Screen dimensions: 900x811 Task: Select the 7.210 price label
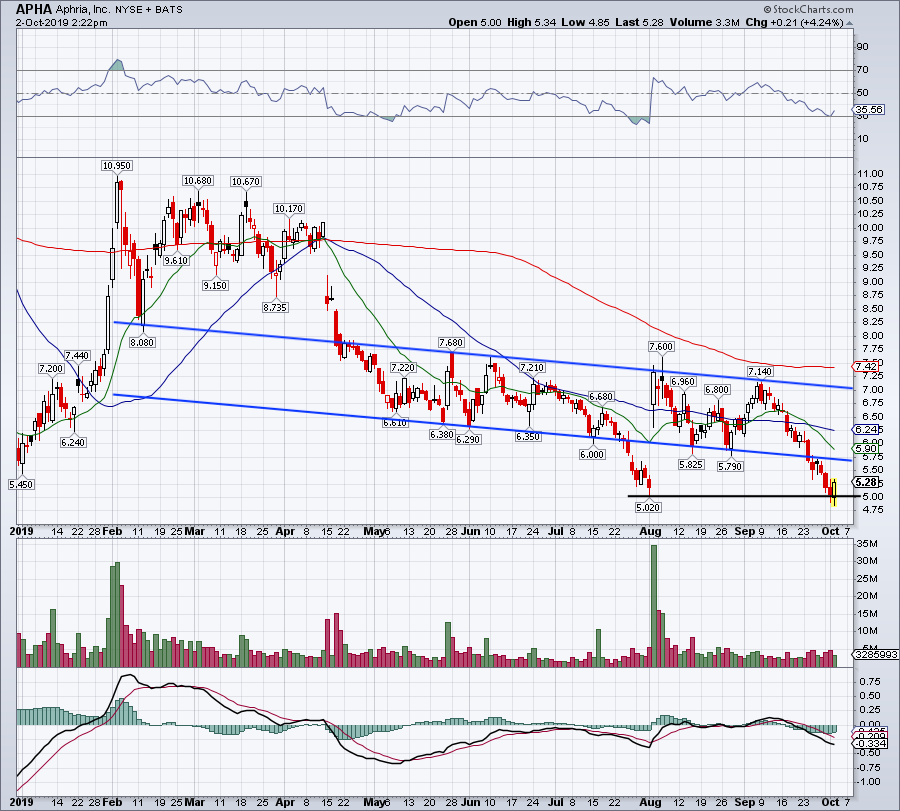[x=532, y=367]
